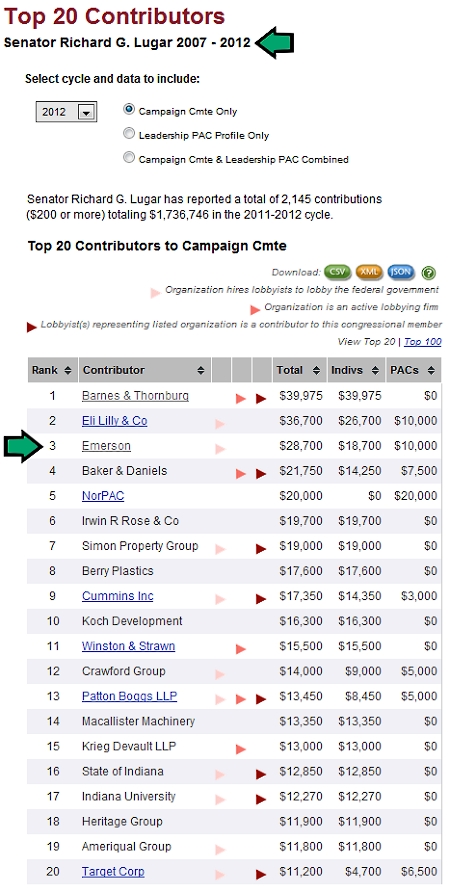450x892 pixels.
Task: Follow the NorPAC contributor link
Action: tap(103, 496)
